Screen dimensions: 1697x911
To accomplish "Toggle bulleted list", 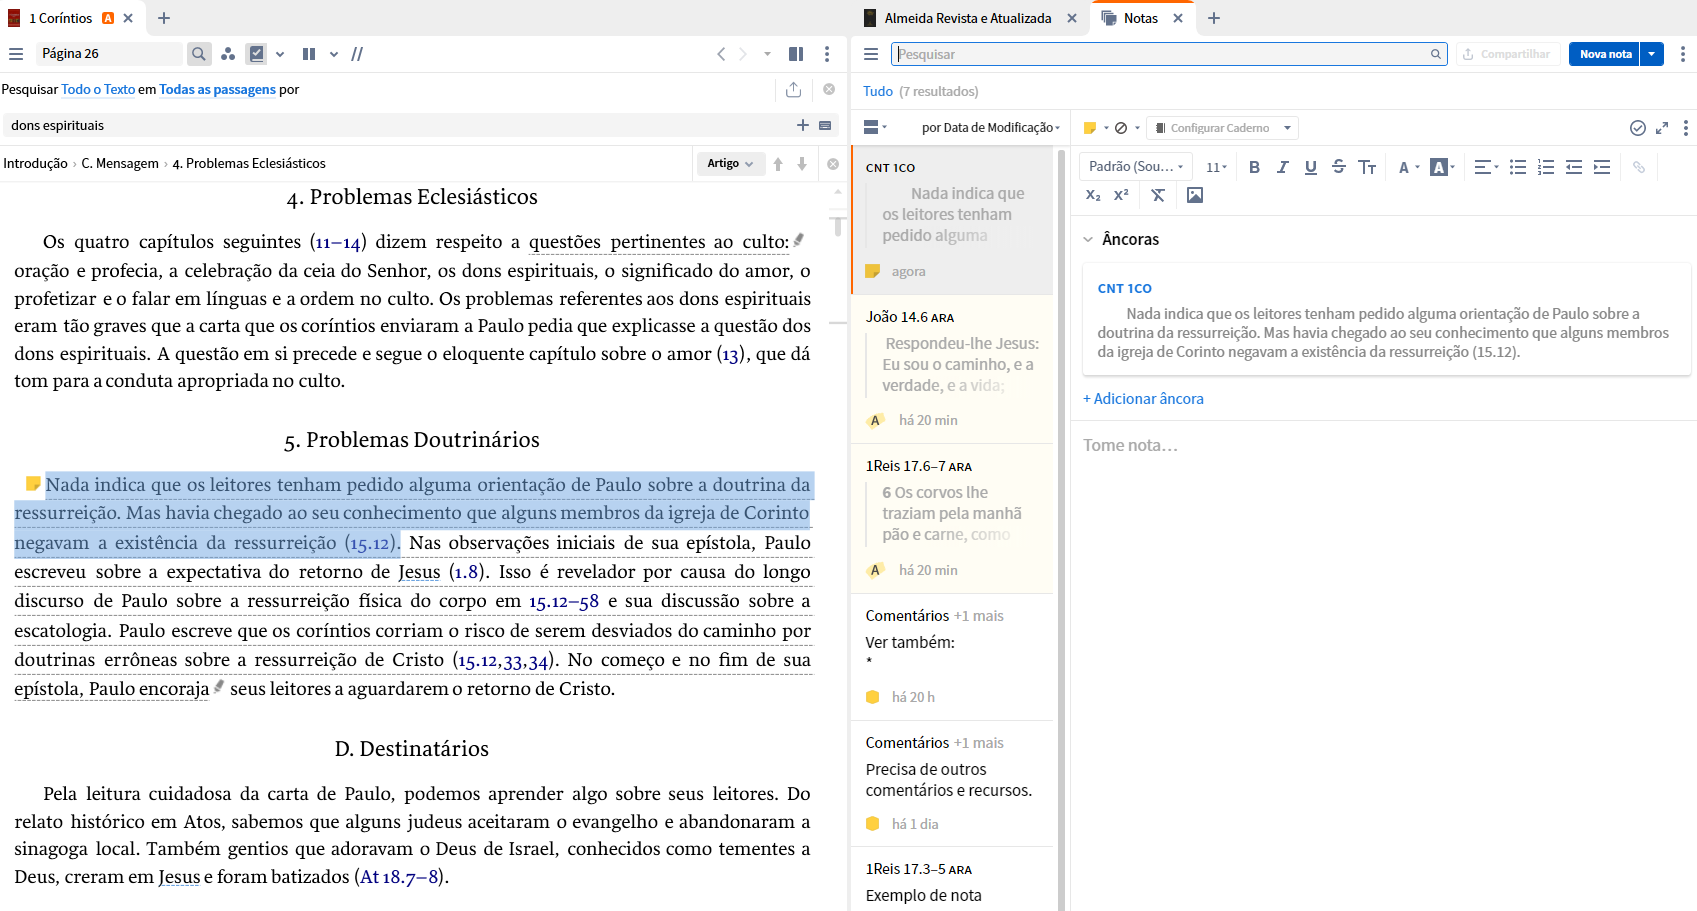I will click(x=1518, y=167).
